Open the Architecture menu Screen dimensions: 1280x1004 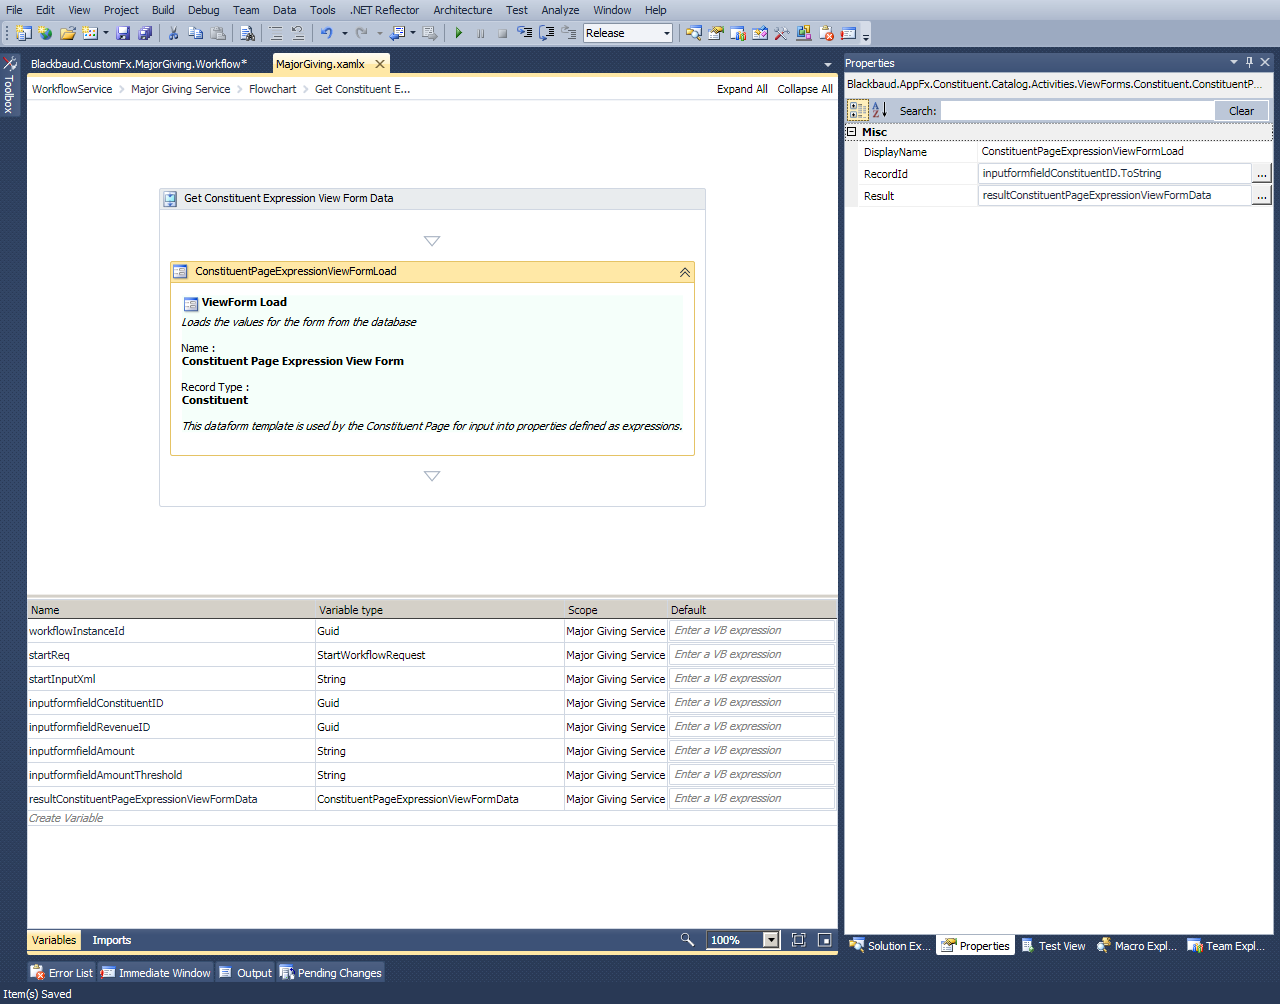click(462, 10)
